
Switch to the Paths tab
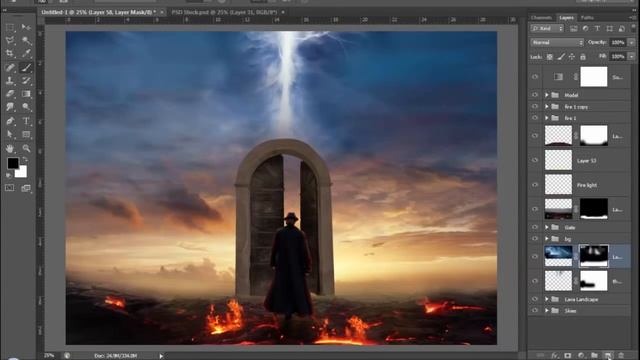pyautogui.click(x=587, y=18)
